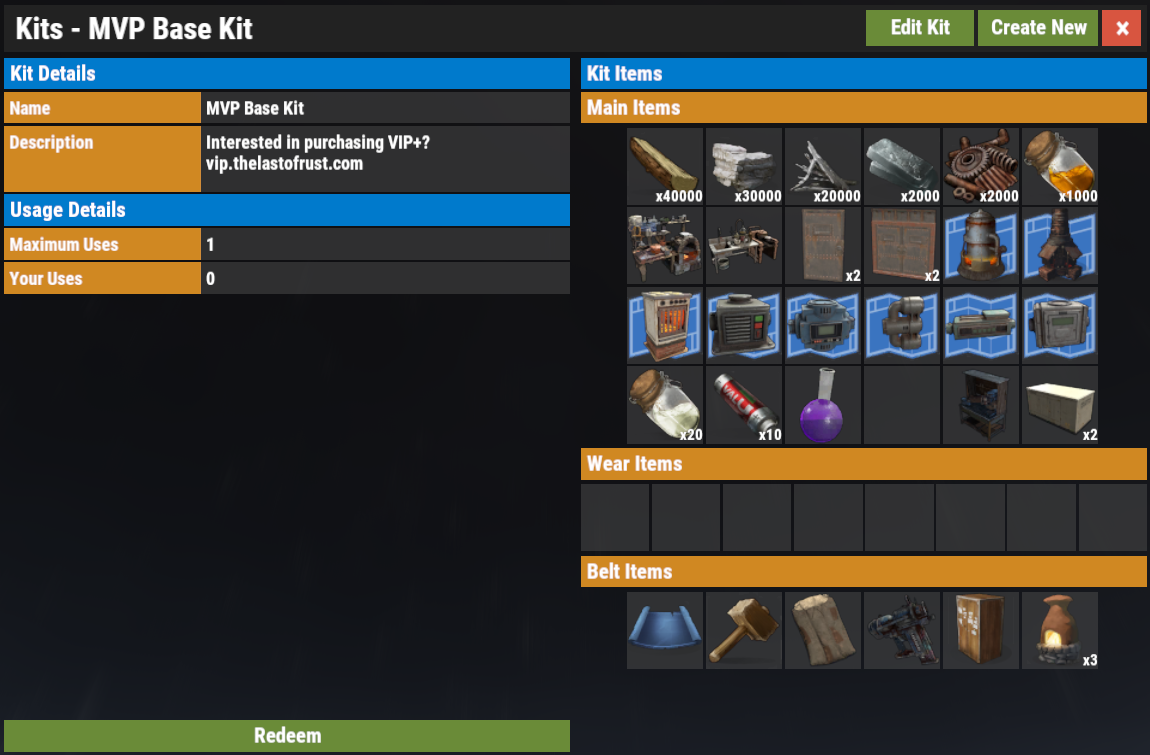Image resolution: width=1150 pixels, height=755 pixels.
Task: Click the gears item x2000
Action: pyautogui.click(x=981, y=167)
